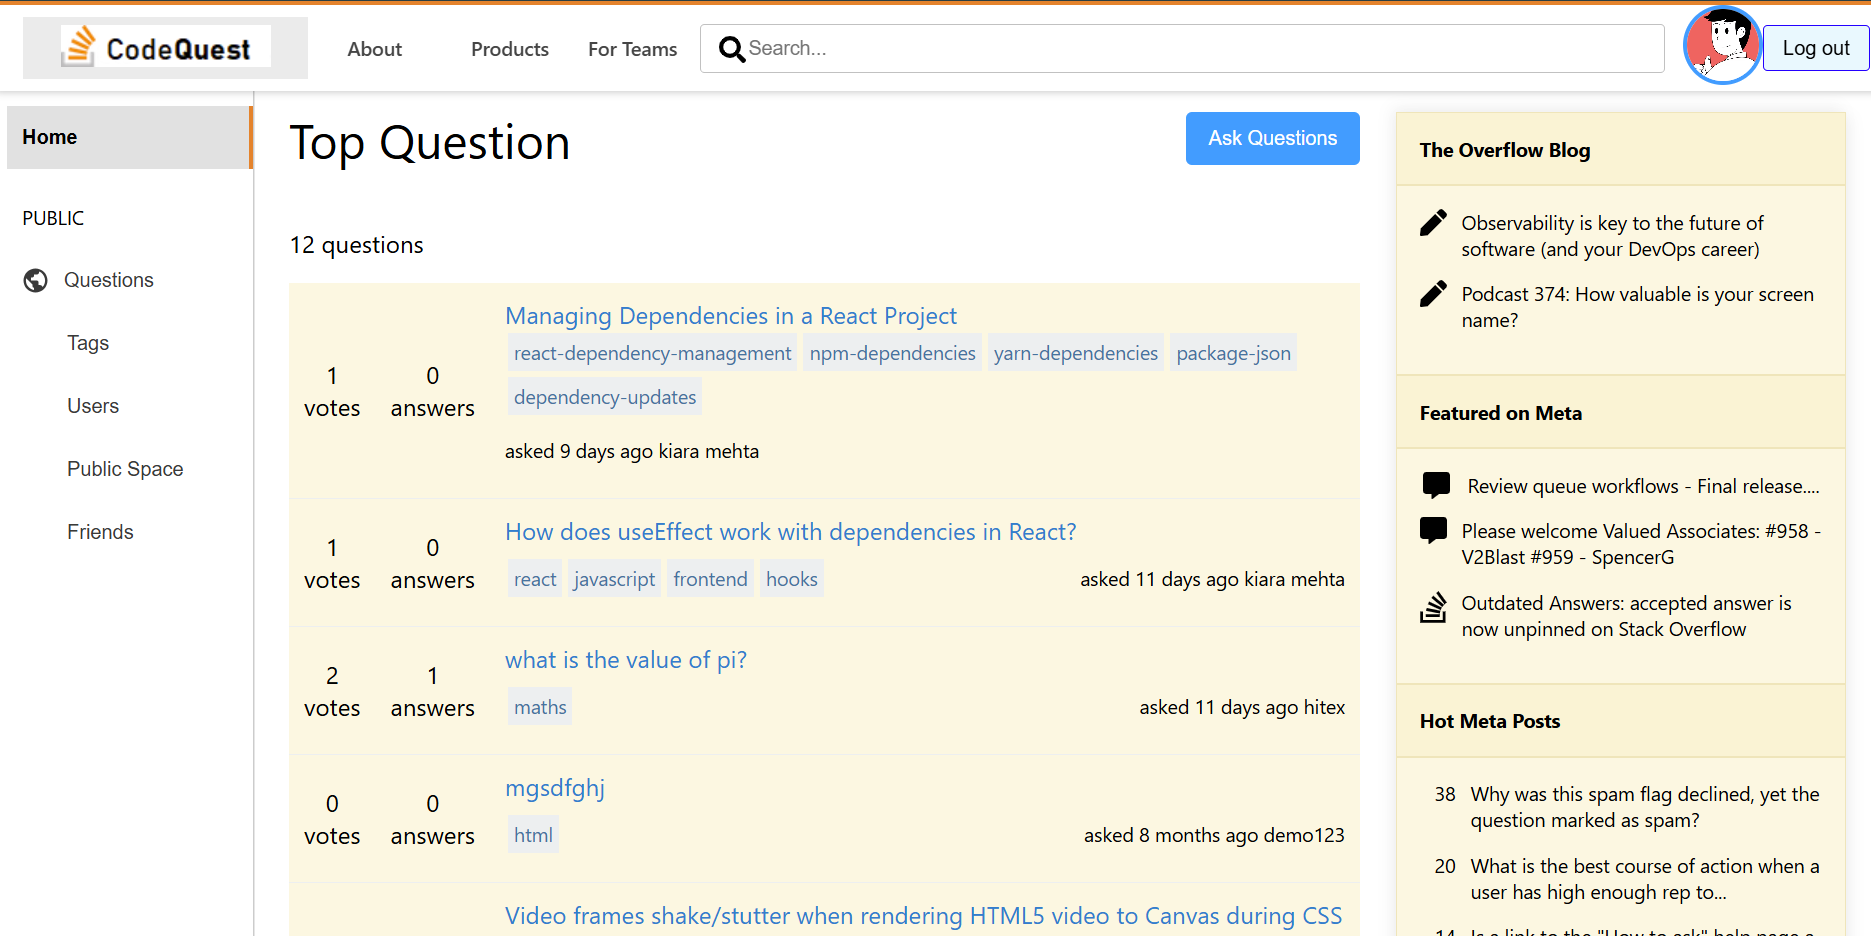Open question Managing Dependencies in a React Project
Image resolution: width=1871 pixels, height=936 pixels.
click(x=731, y=316)
